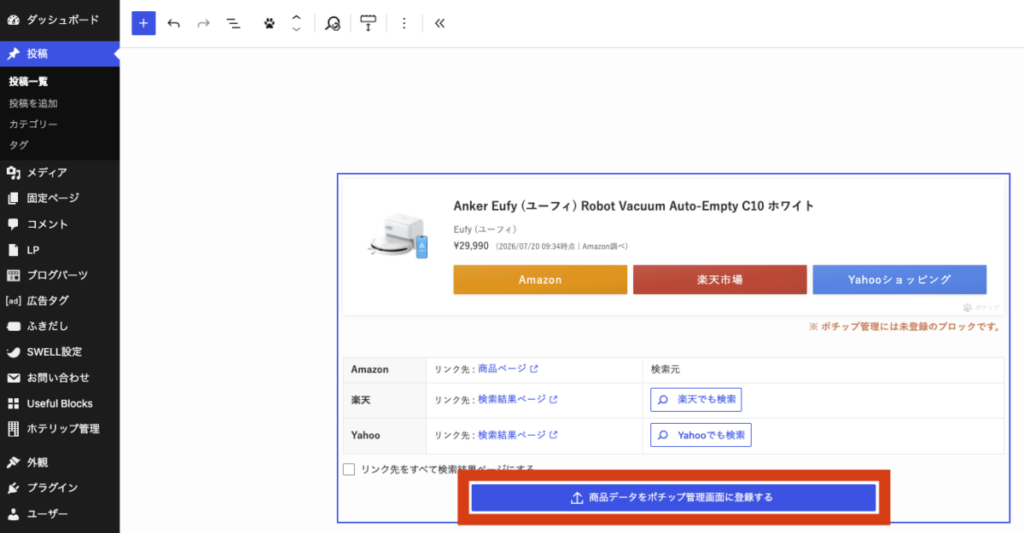
Task: Click the Anker Eufy product title
Action: (x=633, y=206)
